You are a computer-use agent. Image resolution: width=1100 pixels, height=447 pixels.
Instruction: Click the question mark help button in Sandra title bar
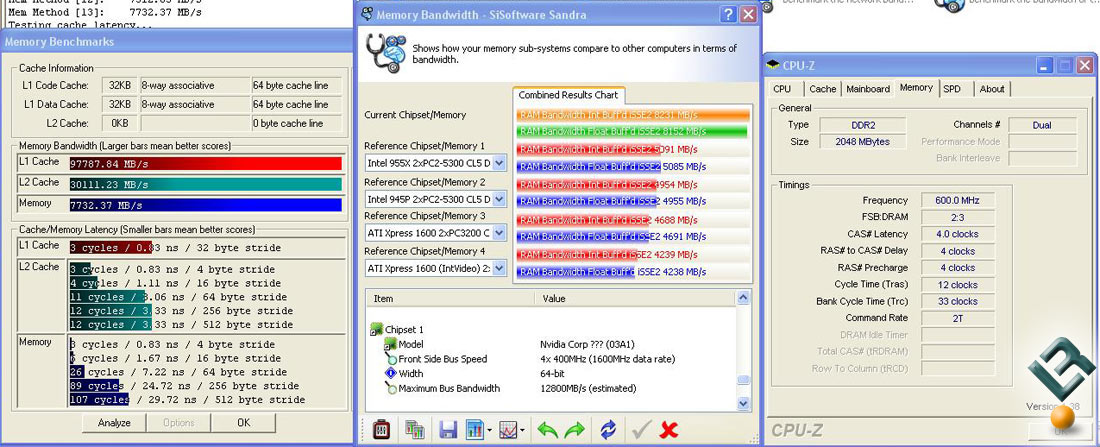coord(729,14)
